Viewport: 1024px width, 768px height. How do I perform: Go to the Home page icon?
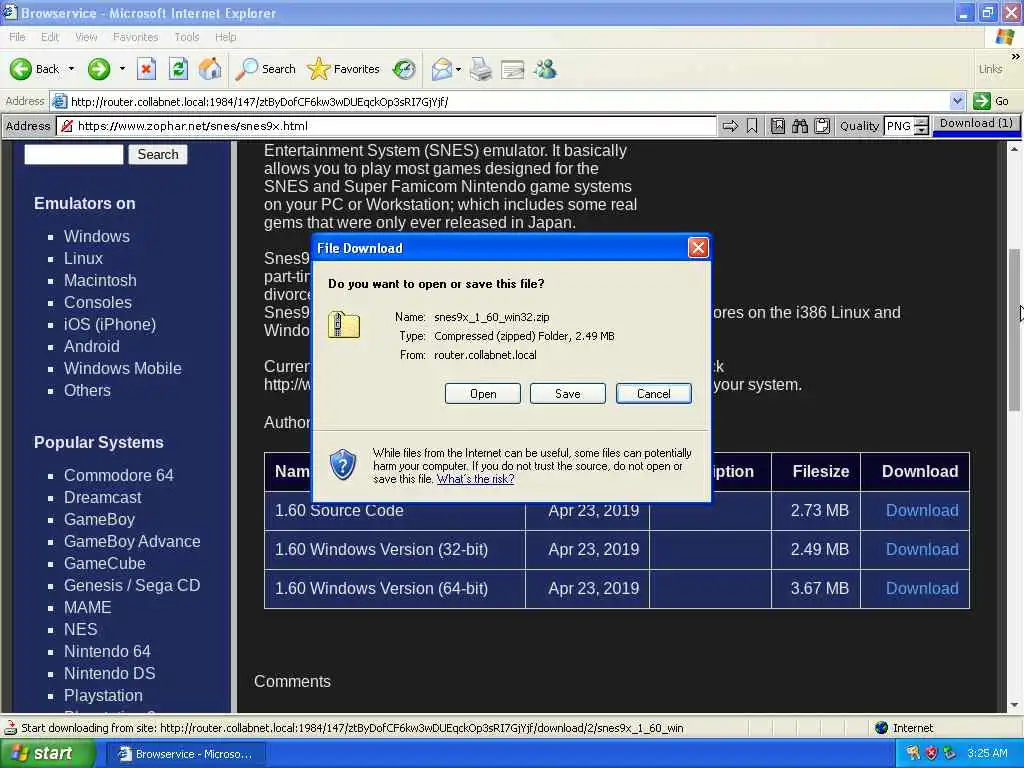pos(210,69)
